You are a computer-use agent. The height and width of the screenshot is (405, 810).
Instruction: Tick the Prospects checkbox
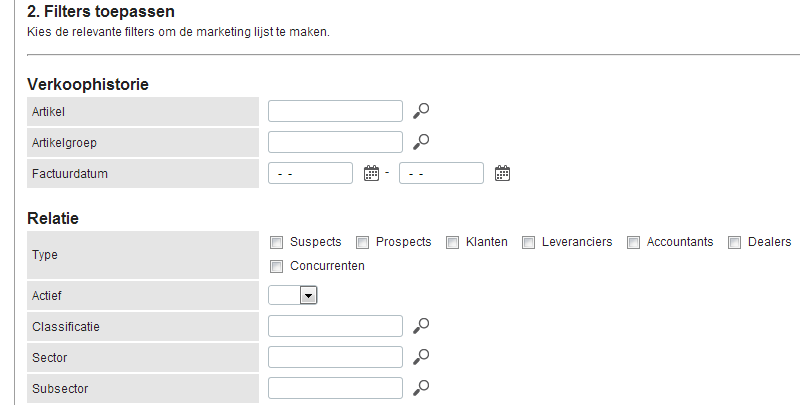click(x=363, y=242)
